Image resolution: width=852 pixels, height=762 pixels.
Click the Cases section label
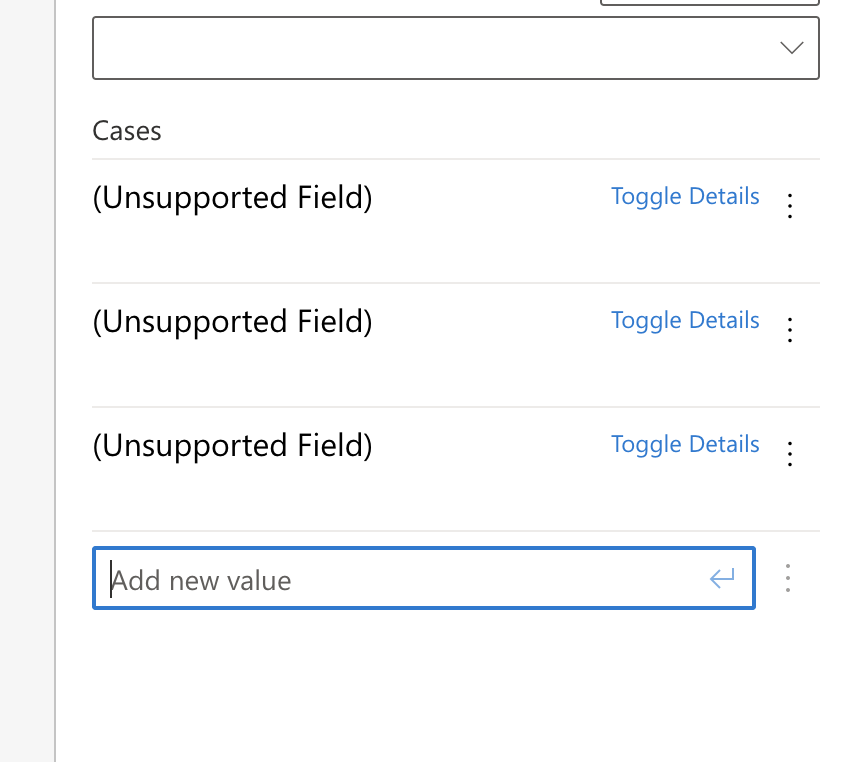[x=127, y=131]
